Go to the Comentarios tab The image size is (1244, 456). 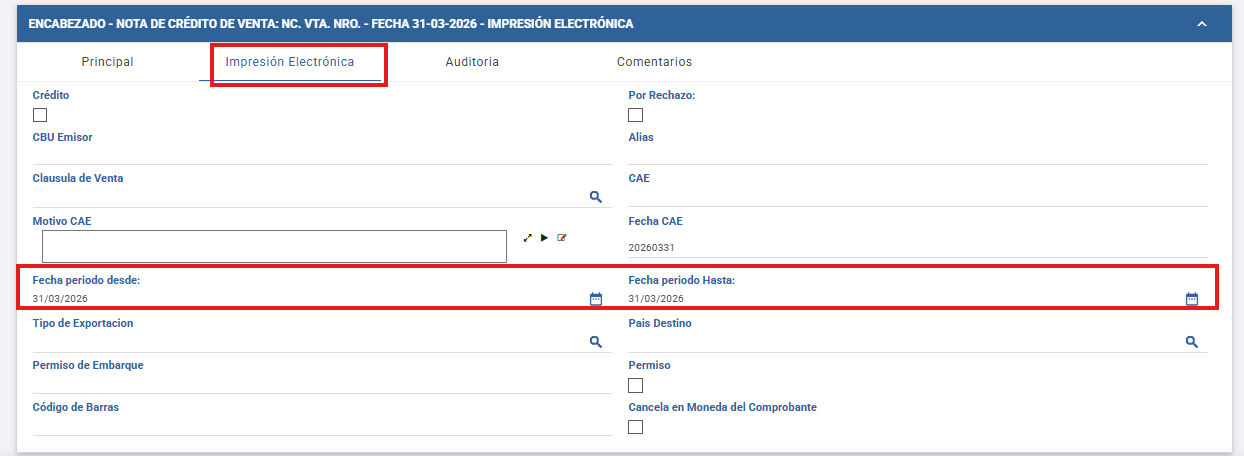654,62
